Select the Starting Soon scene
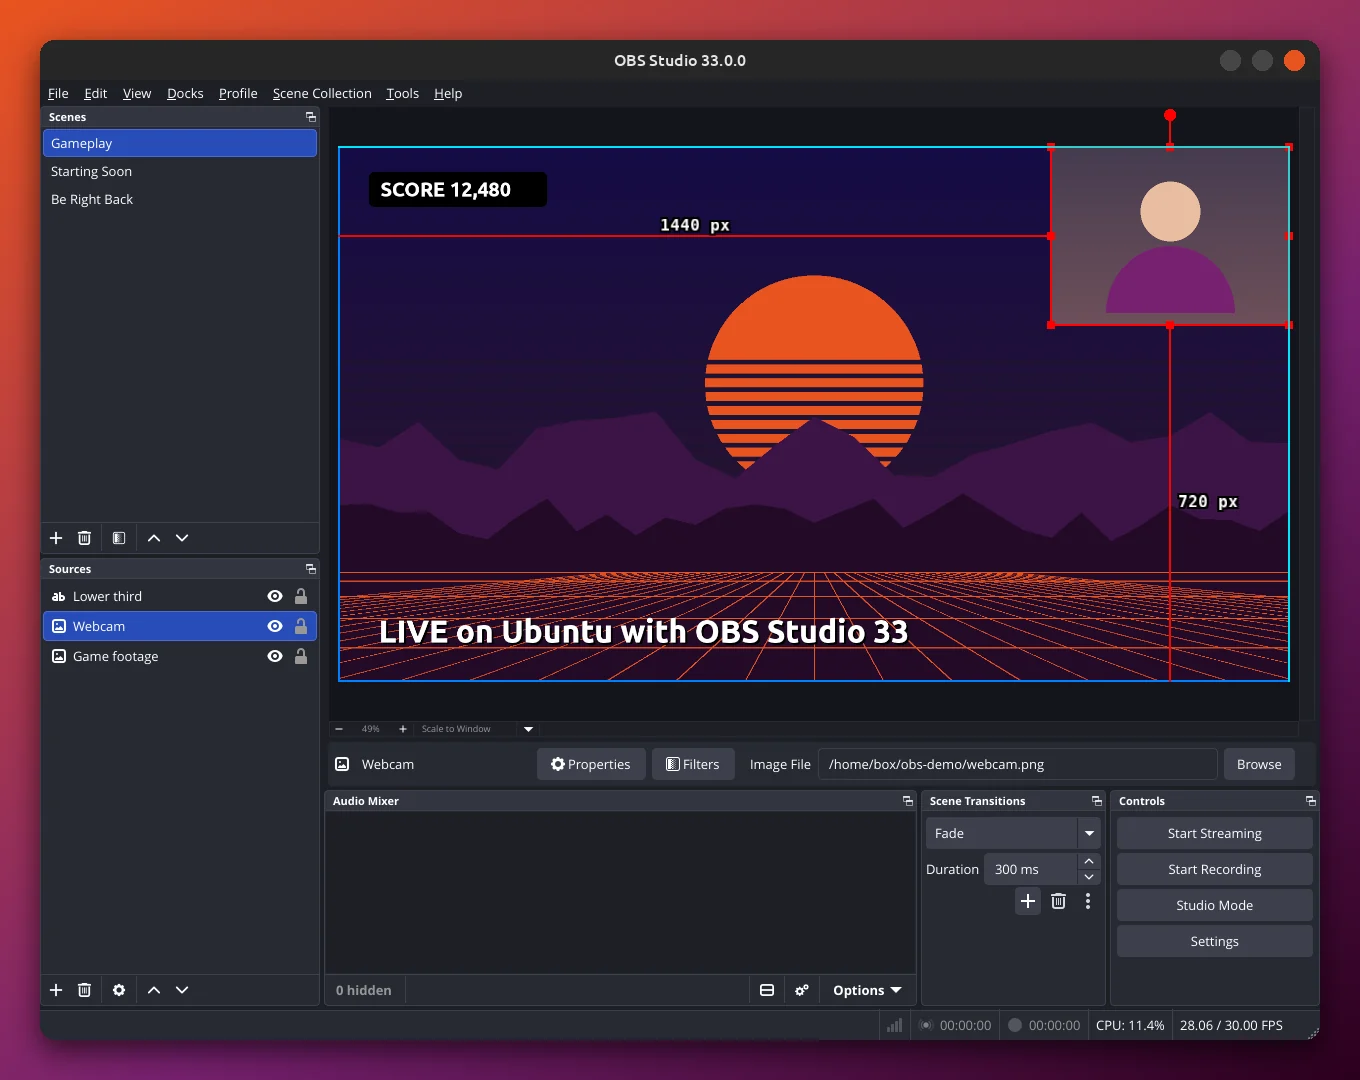Image resolution: width=1360 pixels, height=1080 pixels. coord(180,171)
